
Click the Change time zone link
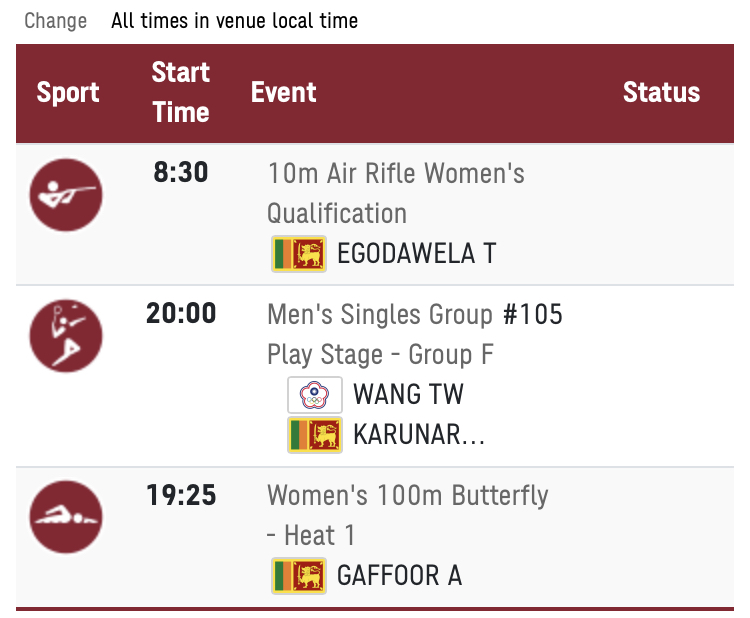click(55, 21)
